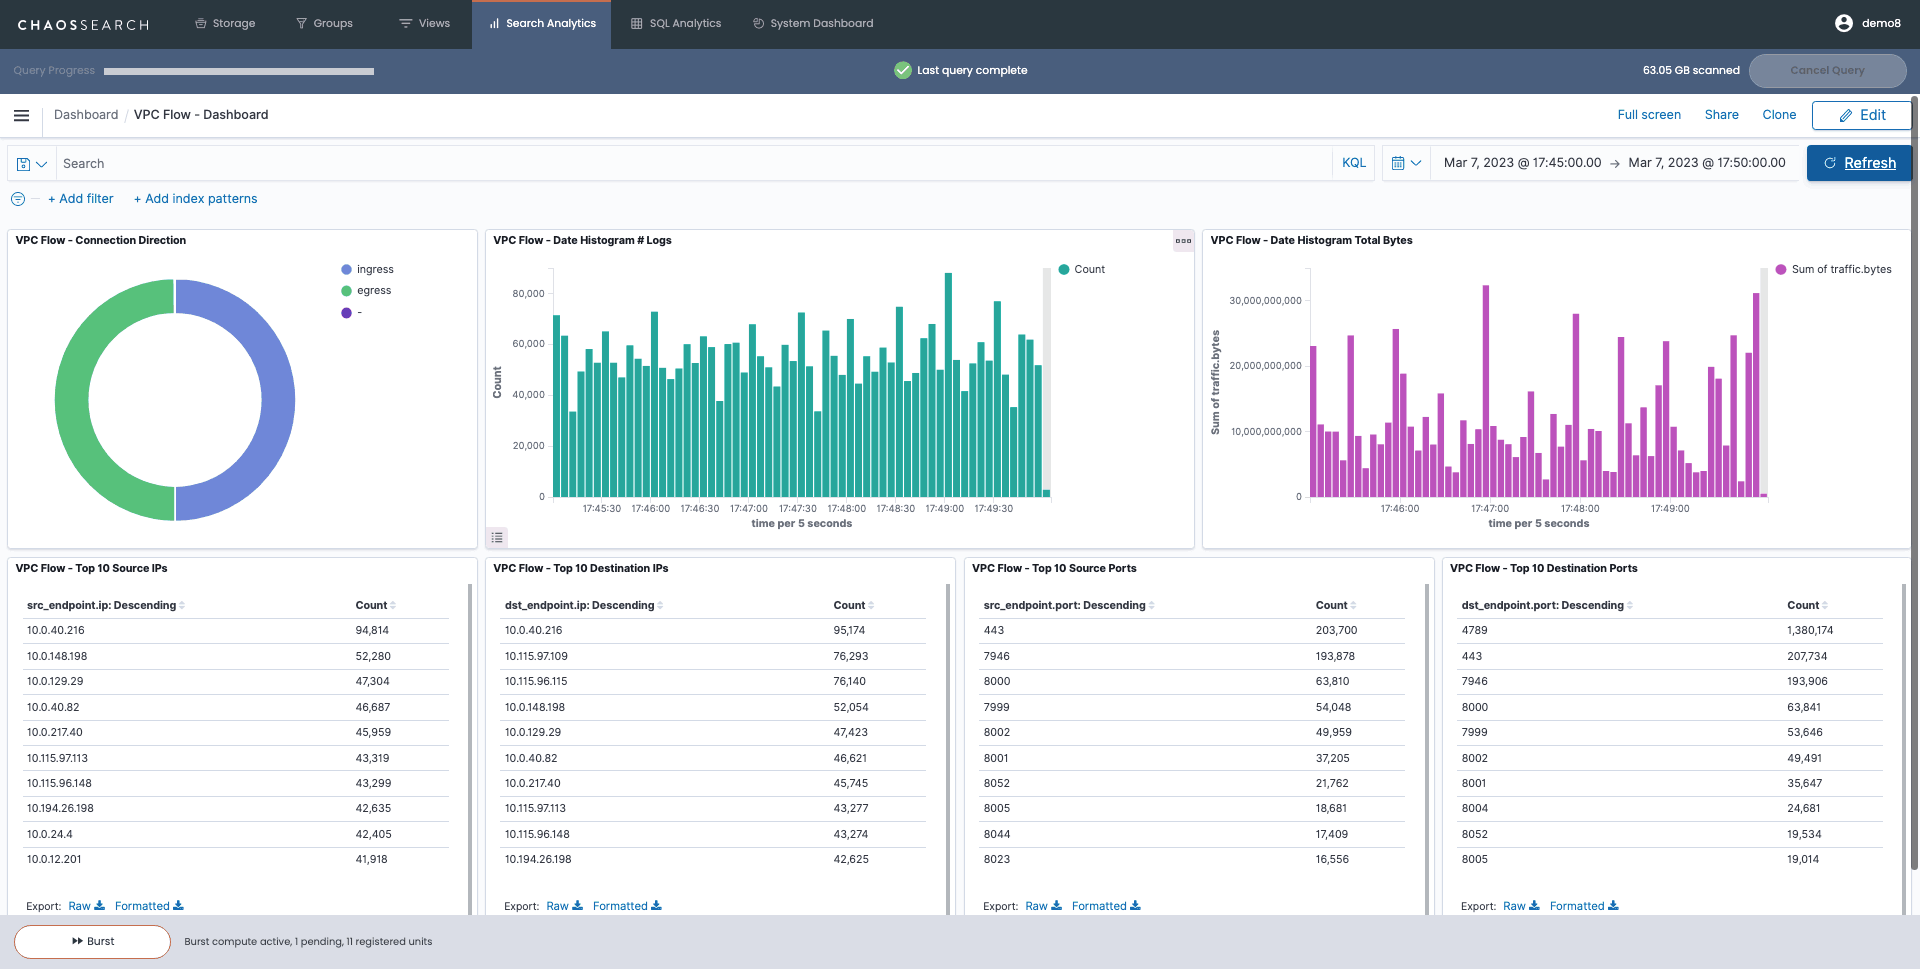Click destination port 4789 cell
1920x969 pixels.
(x=1474, y=631)
